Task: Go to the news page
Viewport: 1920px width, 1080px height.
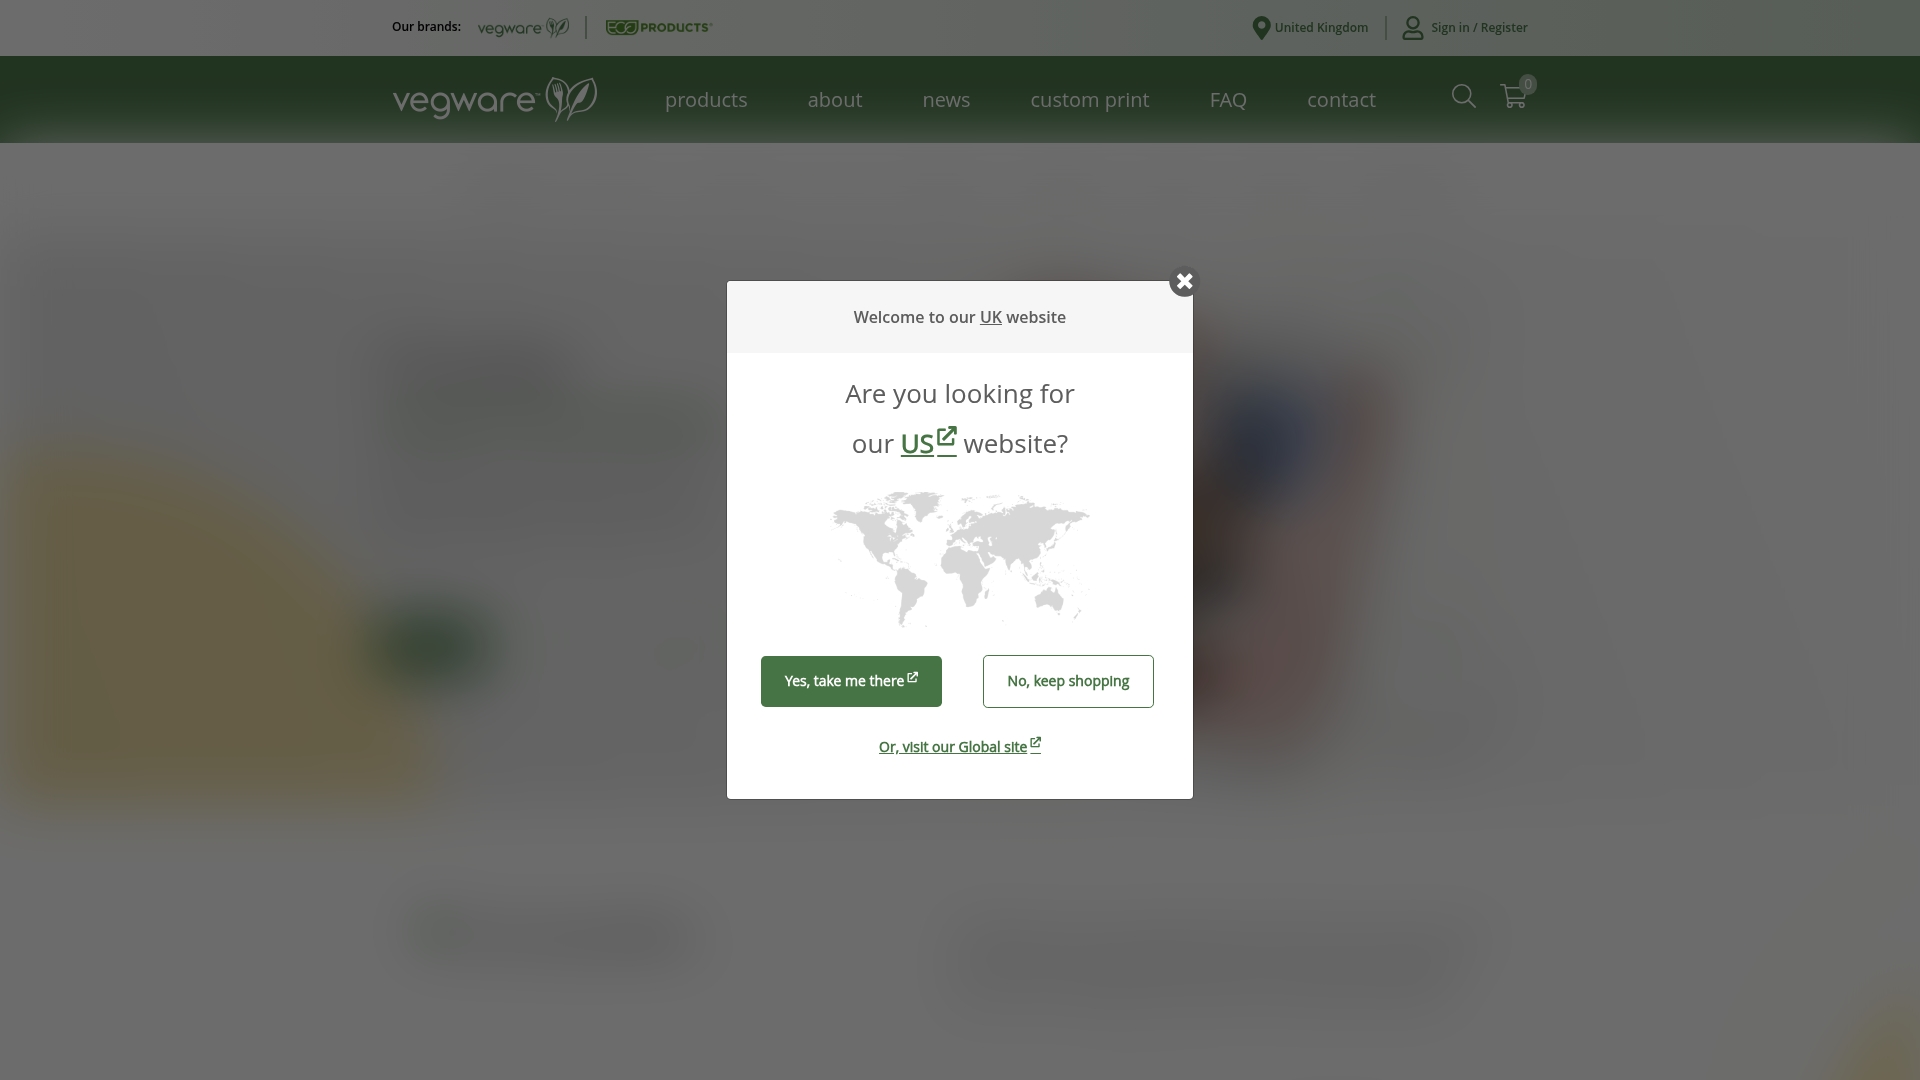Action: coord(946,99)
